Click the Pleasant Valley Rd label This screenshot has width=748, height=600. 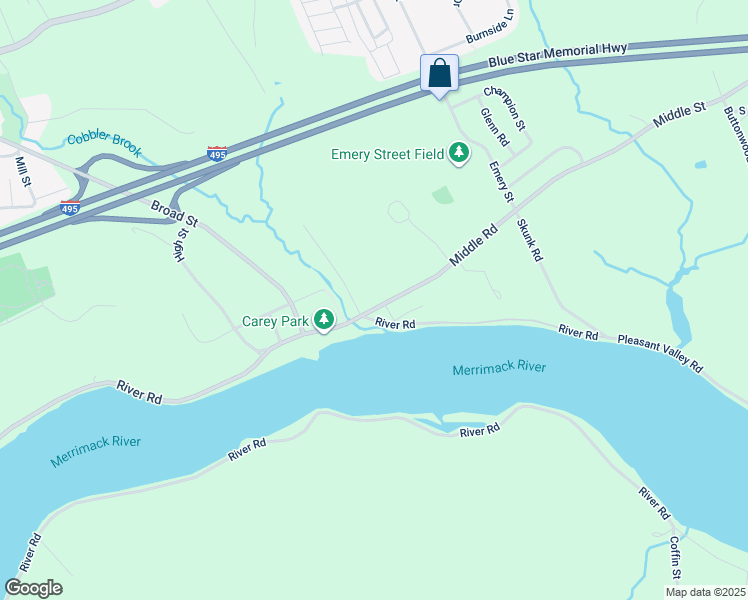(x=660, y=353)
